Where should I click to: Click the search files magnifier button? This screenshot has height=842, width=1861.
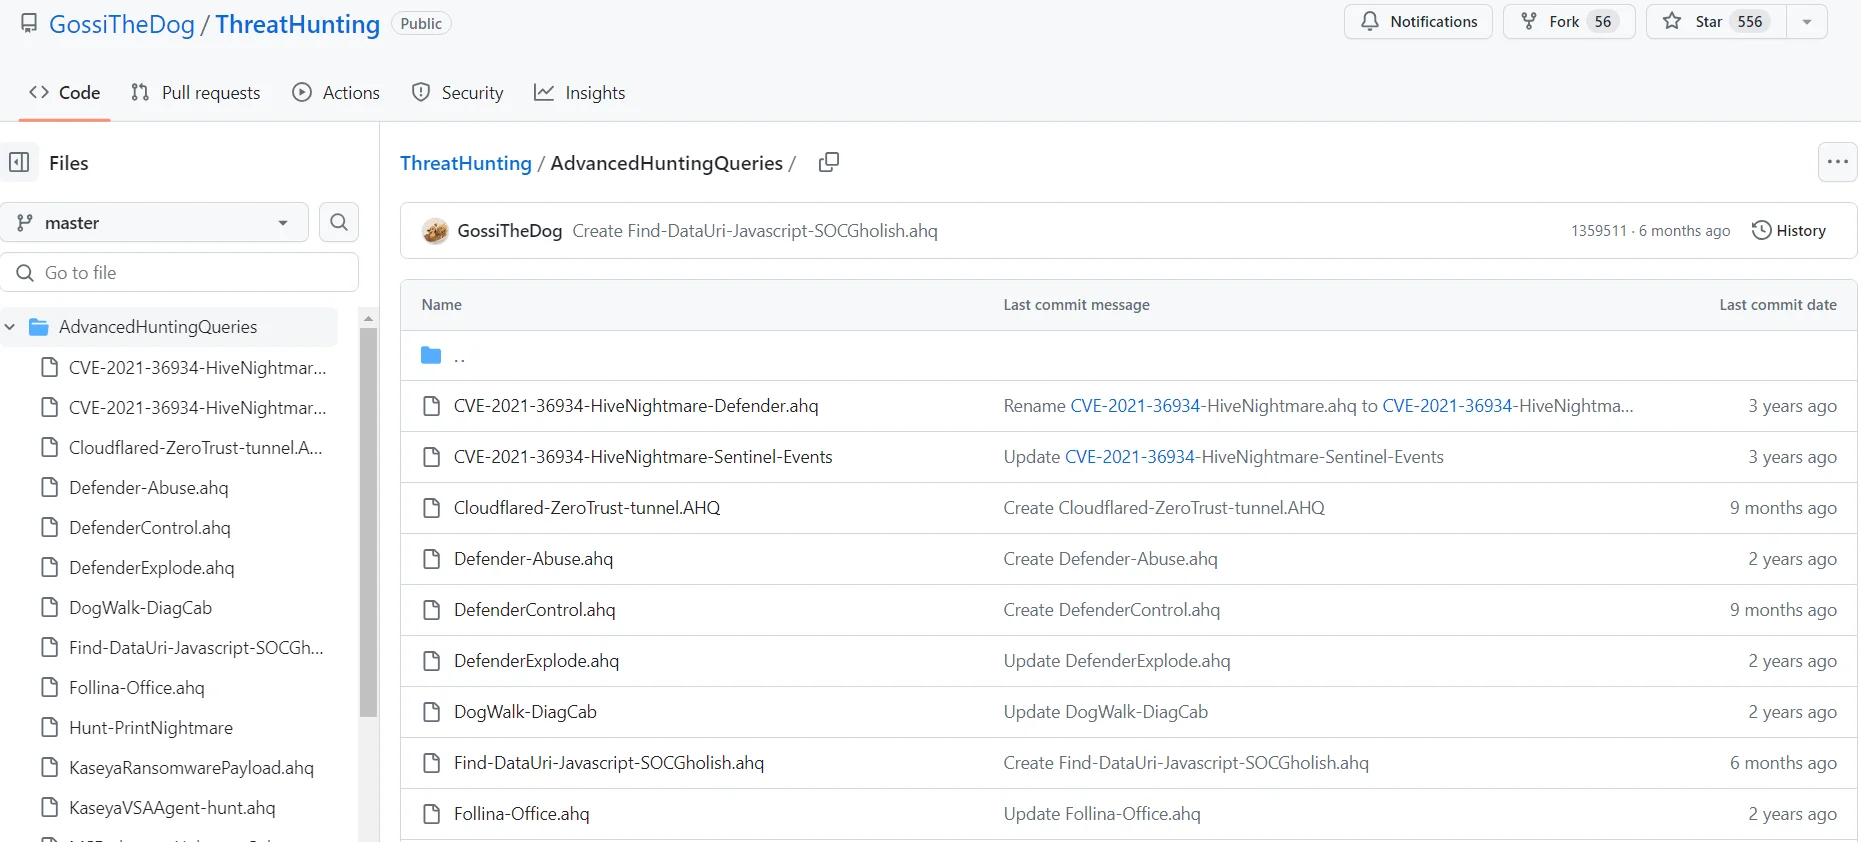point(339,222)
